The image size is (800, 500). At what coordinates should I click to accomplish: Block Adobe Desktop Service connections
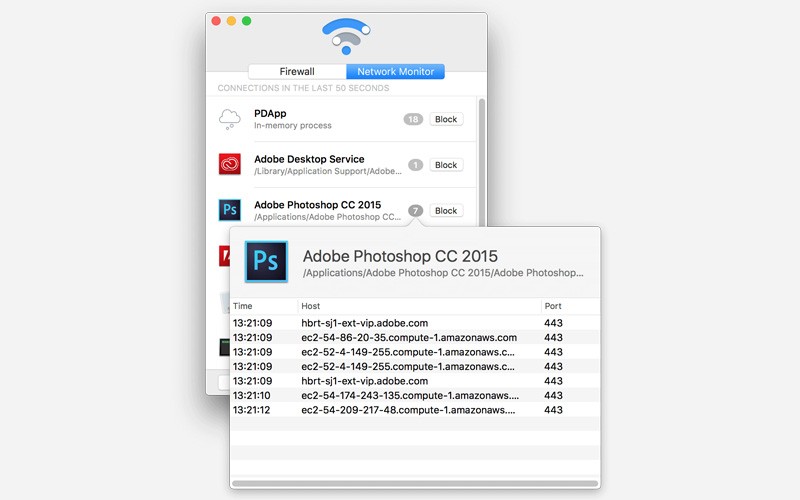click(446, 165)
